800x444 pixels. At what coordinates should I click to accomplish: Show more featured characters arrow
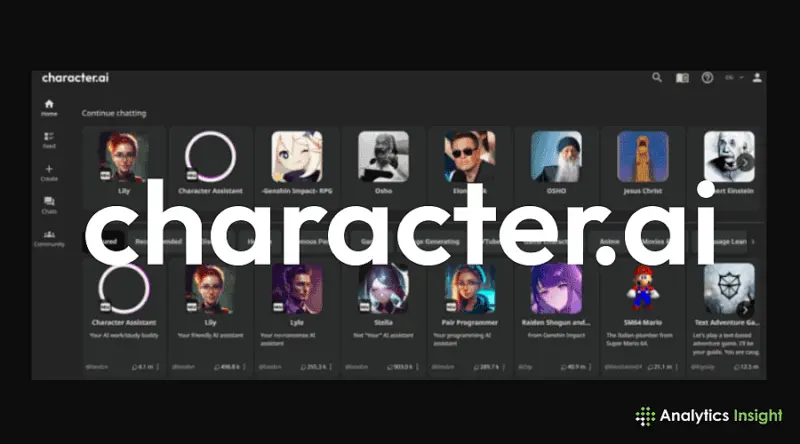[x=745, y=310]
